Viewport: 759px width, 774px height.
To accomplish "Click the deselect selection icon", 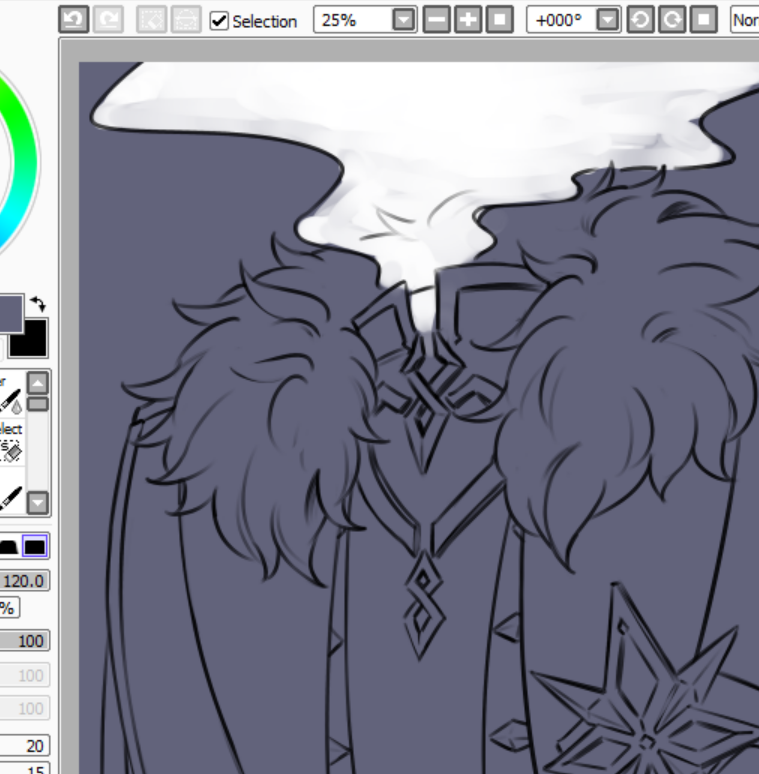I will (x=151, y=20).
